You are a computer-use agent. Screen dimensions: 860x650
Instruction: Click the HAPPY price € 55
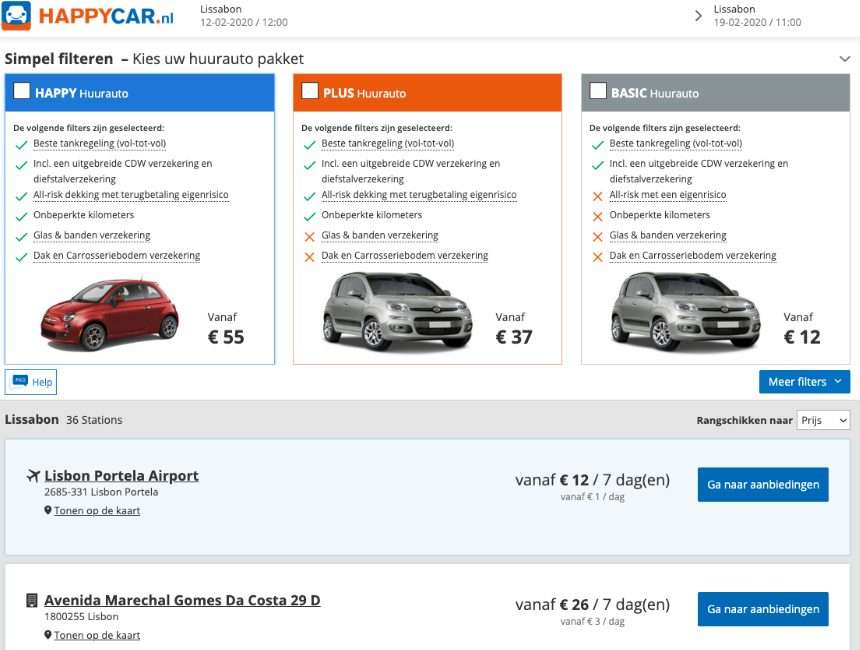(225, 337)
